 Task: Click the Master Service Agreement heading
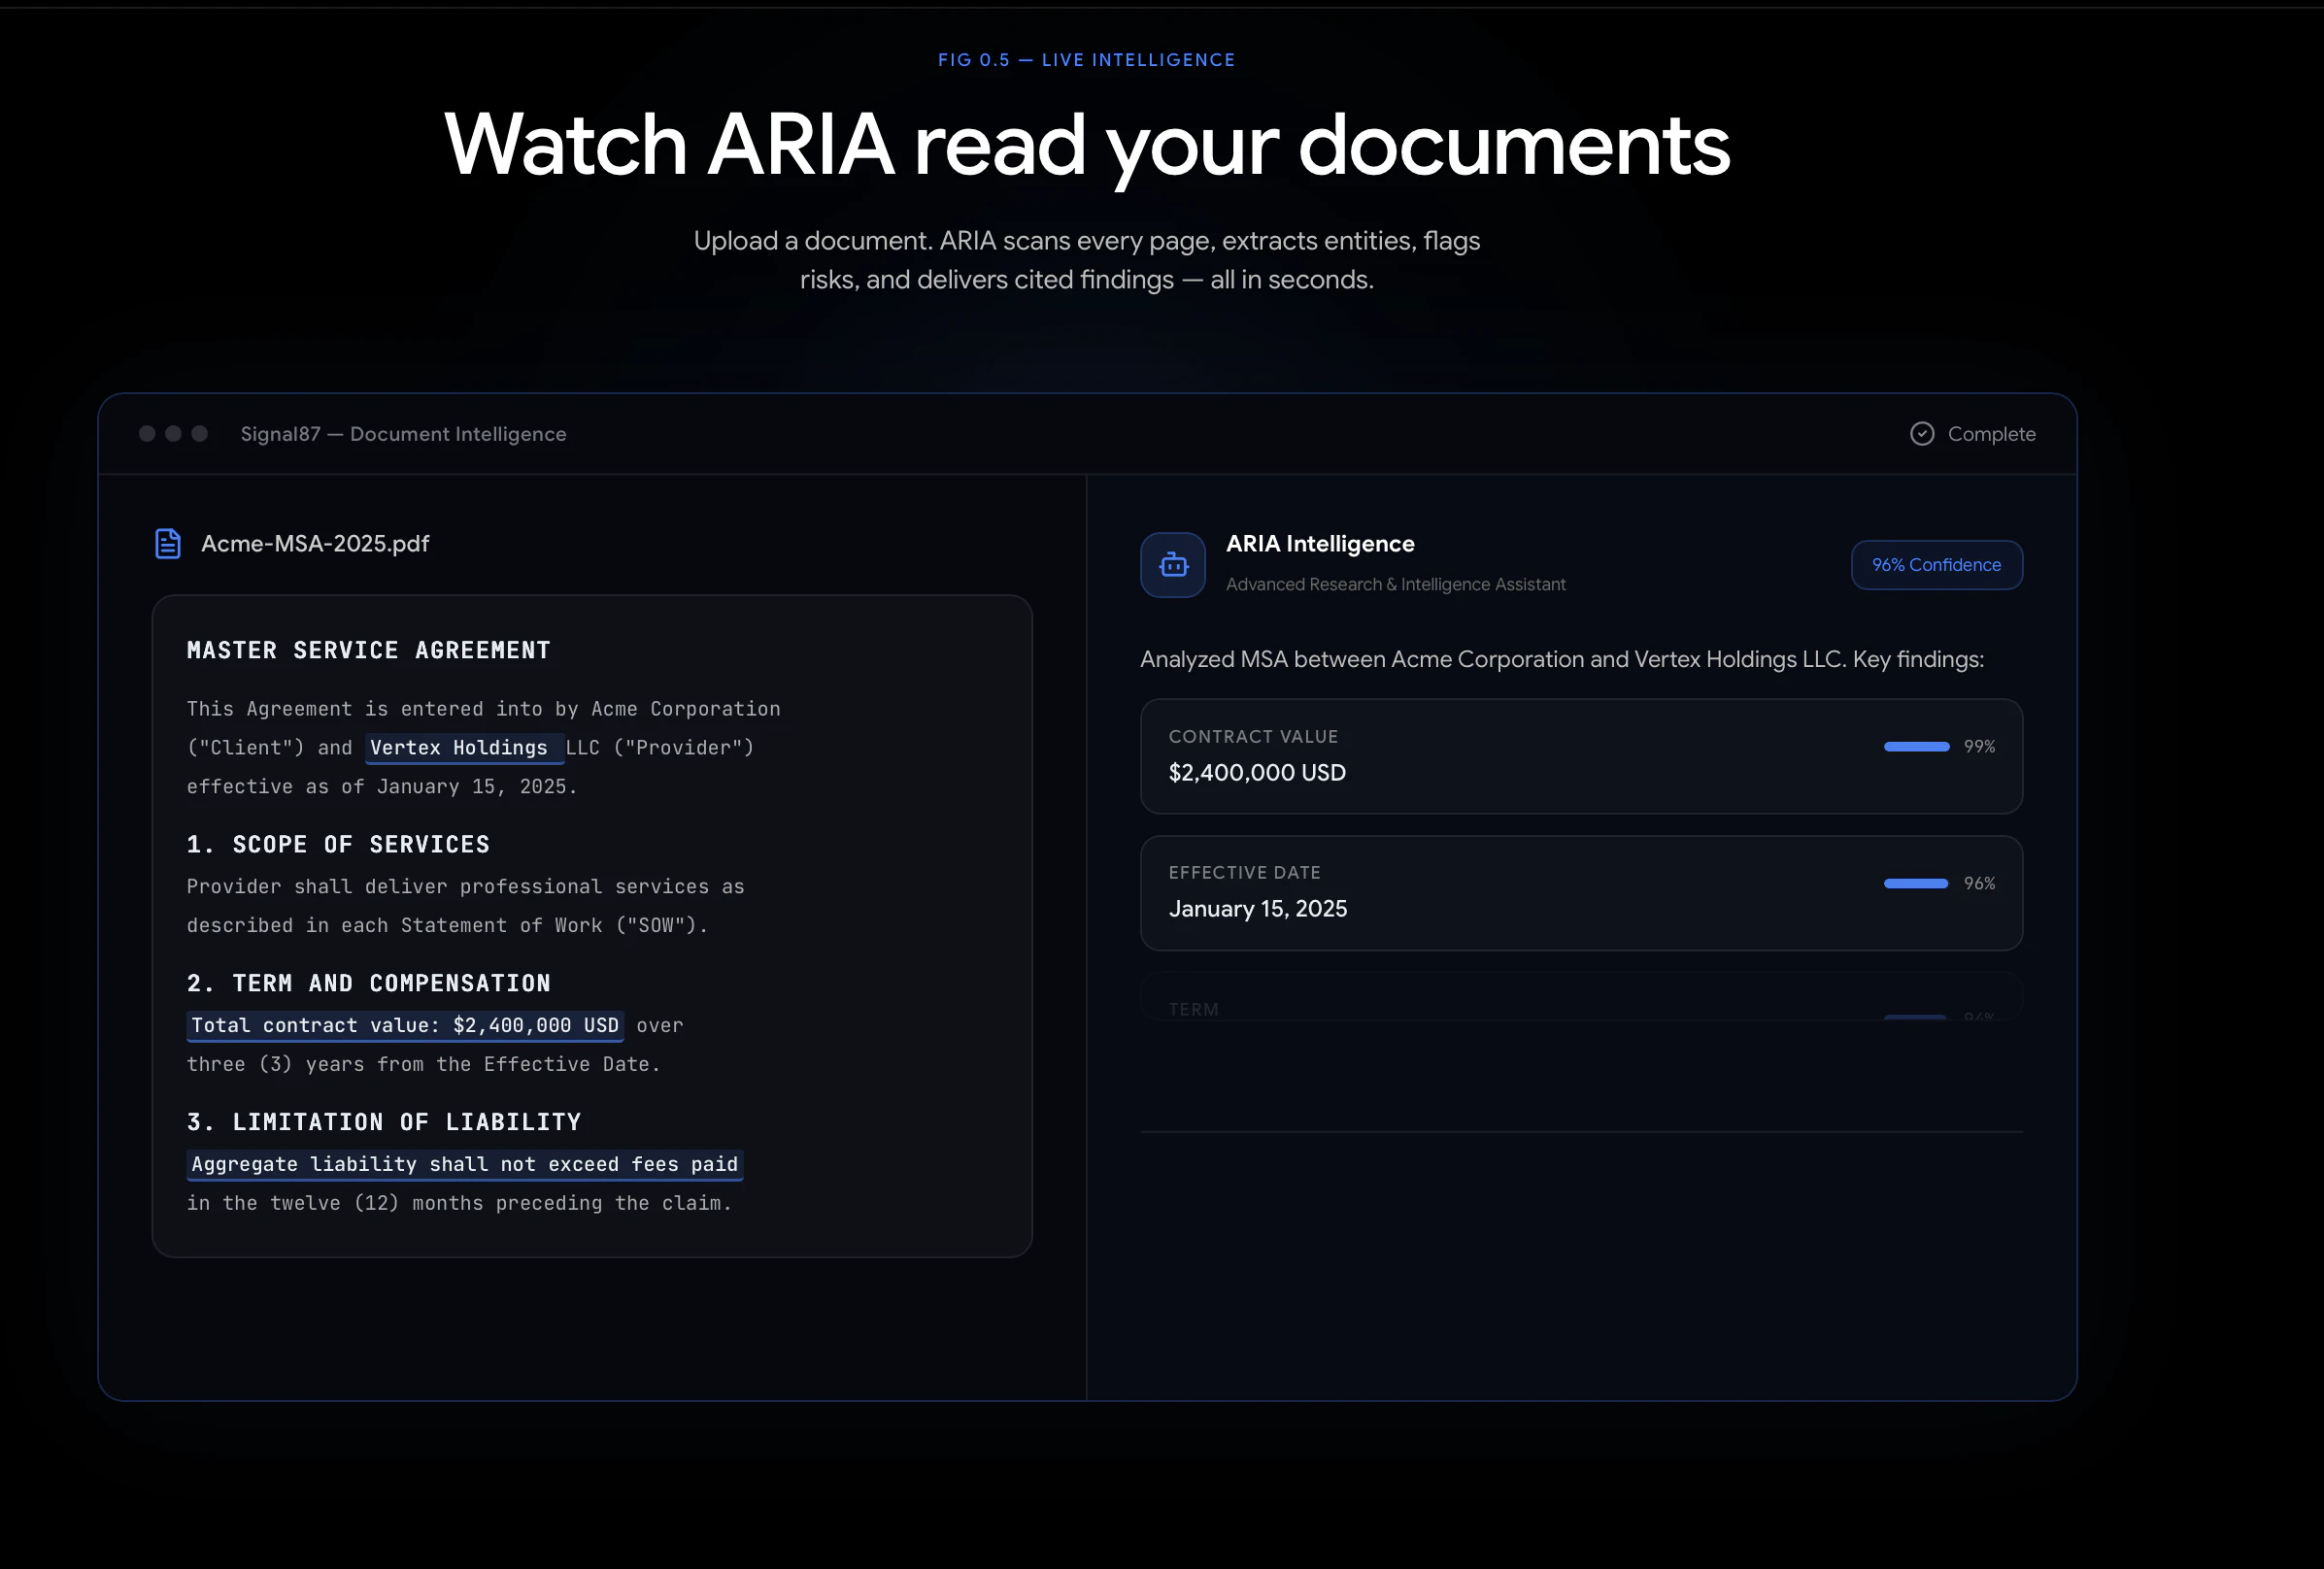point(368,650)
